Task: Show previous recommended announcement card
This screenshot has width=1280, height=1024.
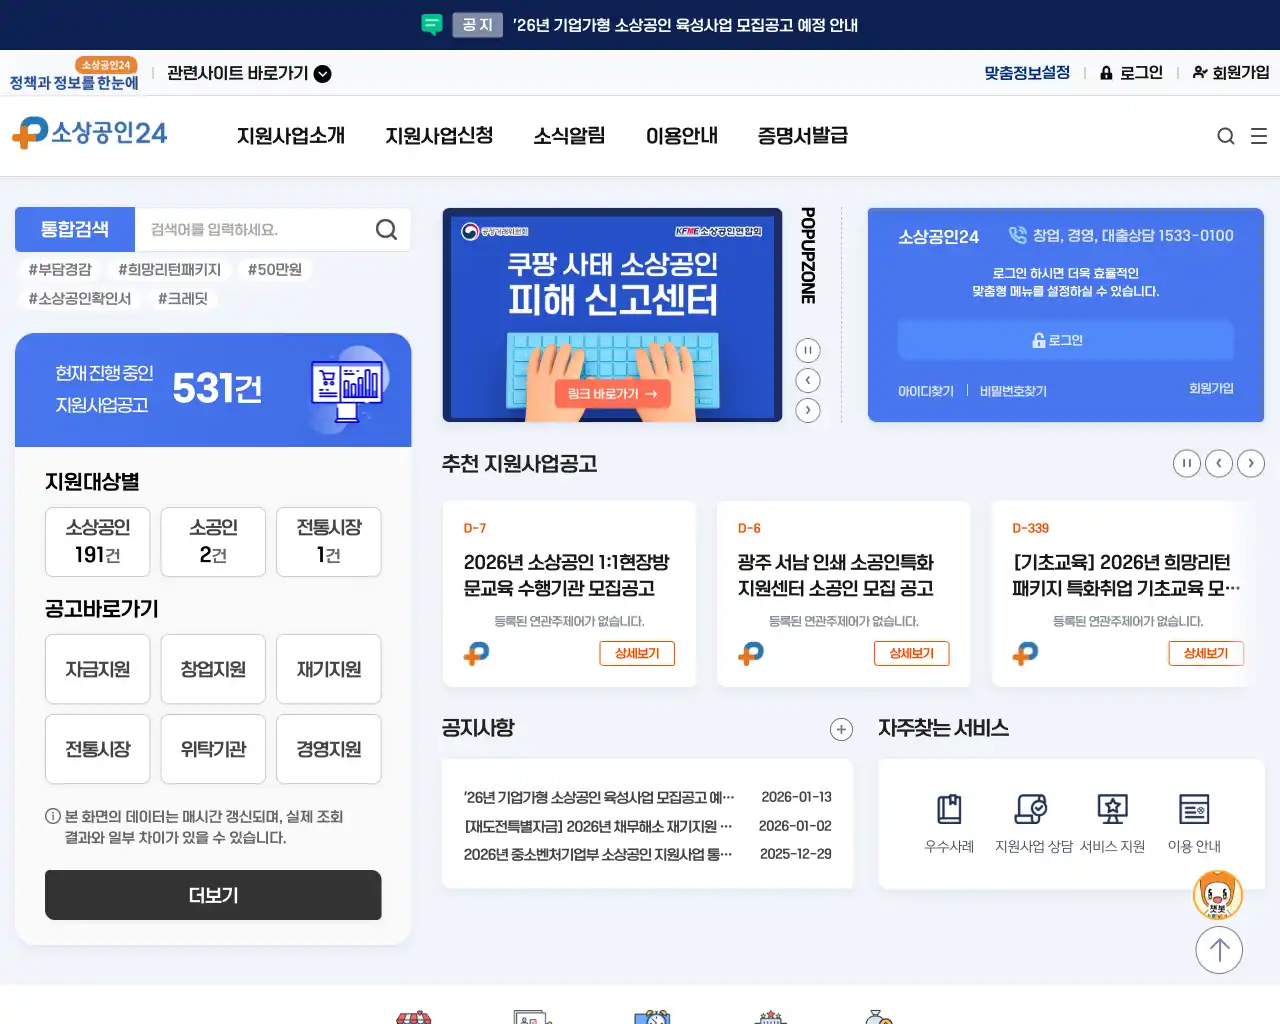Action: [x=1219, y=463]
